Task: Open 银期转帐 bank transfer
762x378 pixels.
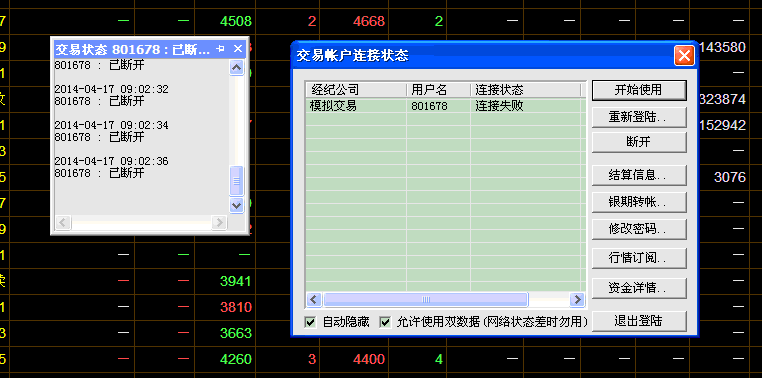Action: point(639,202)
